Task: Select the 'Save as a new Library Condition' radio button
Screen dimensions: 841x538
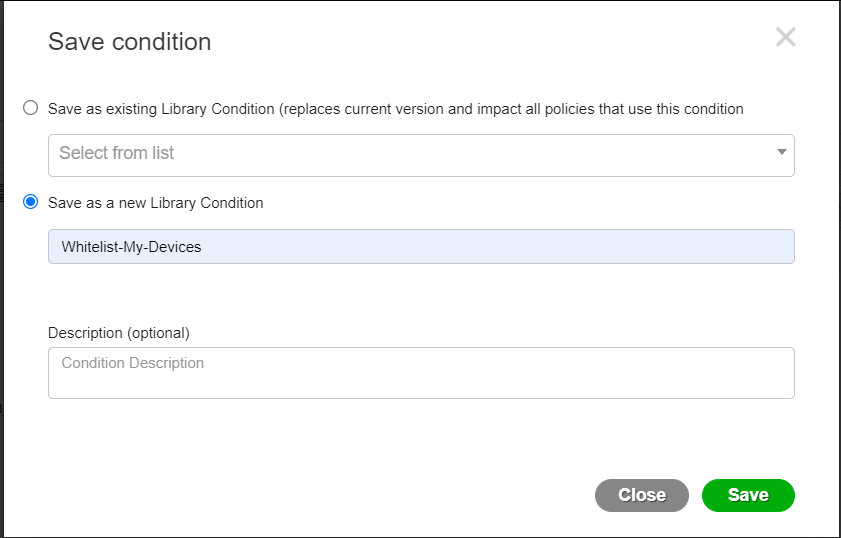Action: 31,202
